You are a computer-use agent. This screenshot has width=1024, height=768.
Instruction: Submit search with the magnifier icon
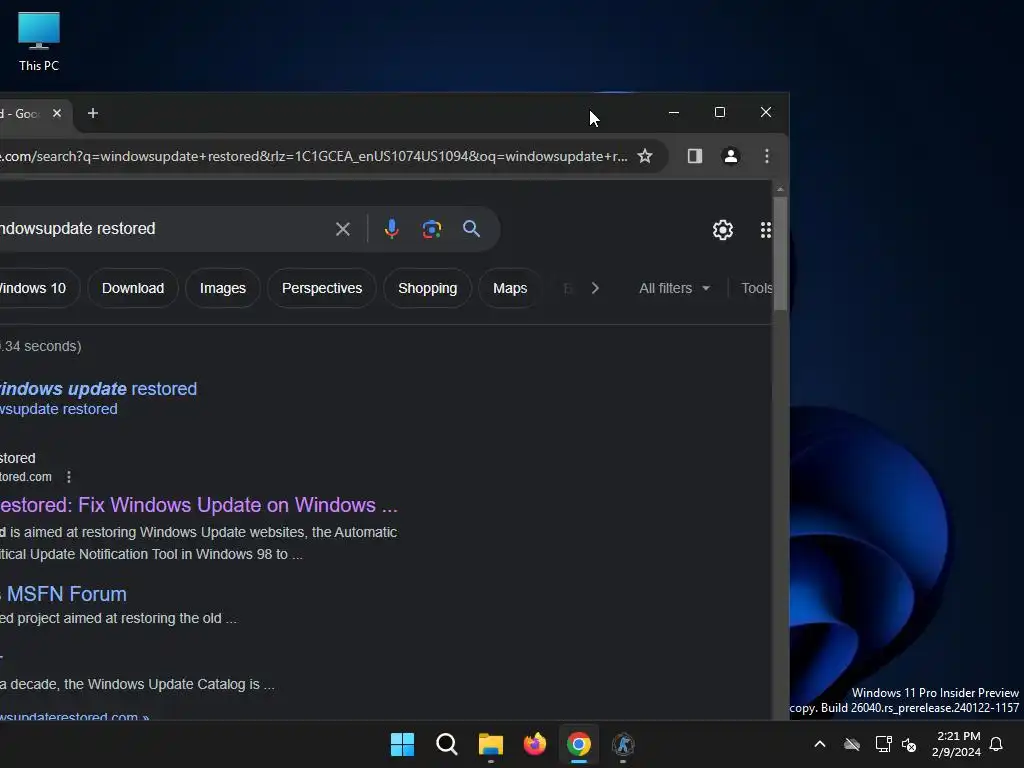pyautogui.click(x=472, y=229)
